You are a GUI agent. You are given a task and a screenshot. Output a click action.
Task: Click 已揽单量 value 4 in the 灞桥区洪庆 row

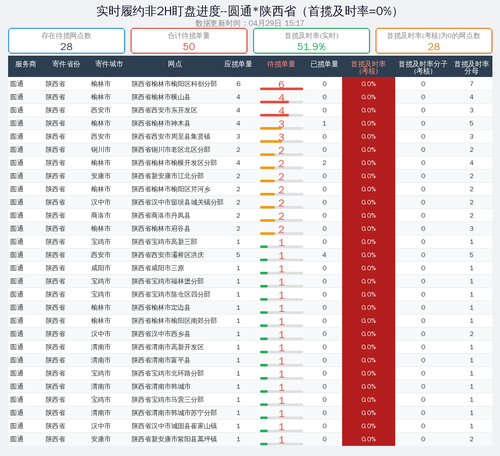coord(324,255)
